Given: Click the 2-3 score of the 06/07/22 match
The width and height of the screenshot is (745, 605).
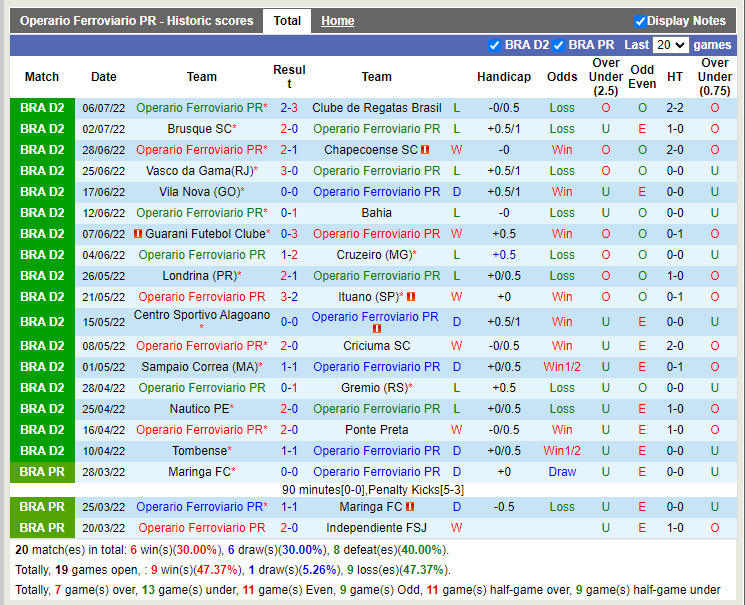Looking at the screenshot, I should pos(289,108).
